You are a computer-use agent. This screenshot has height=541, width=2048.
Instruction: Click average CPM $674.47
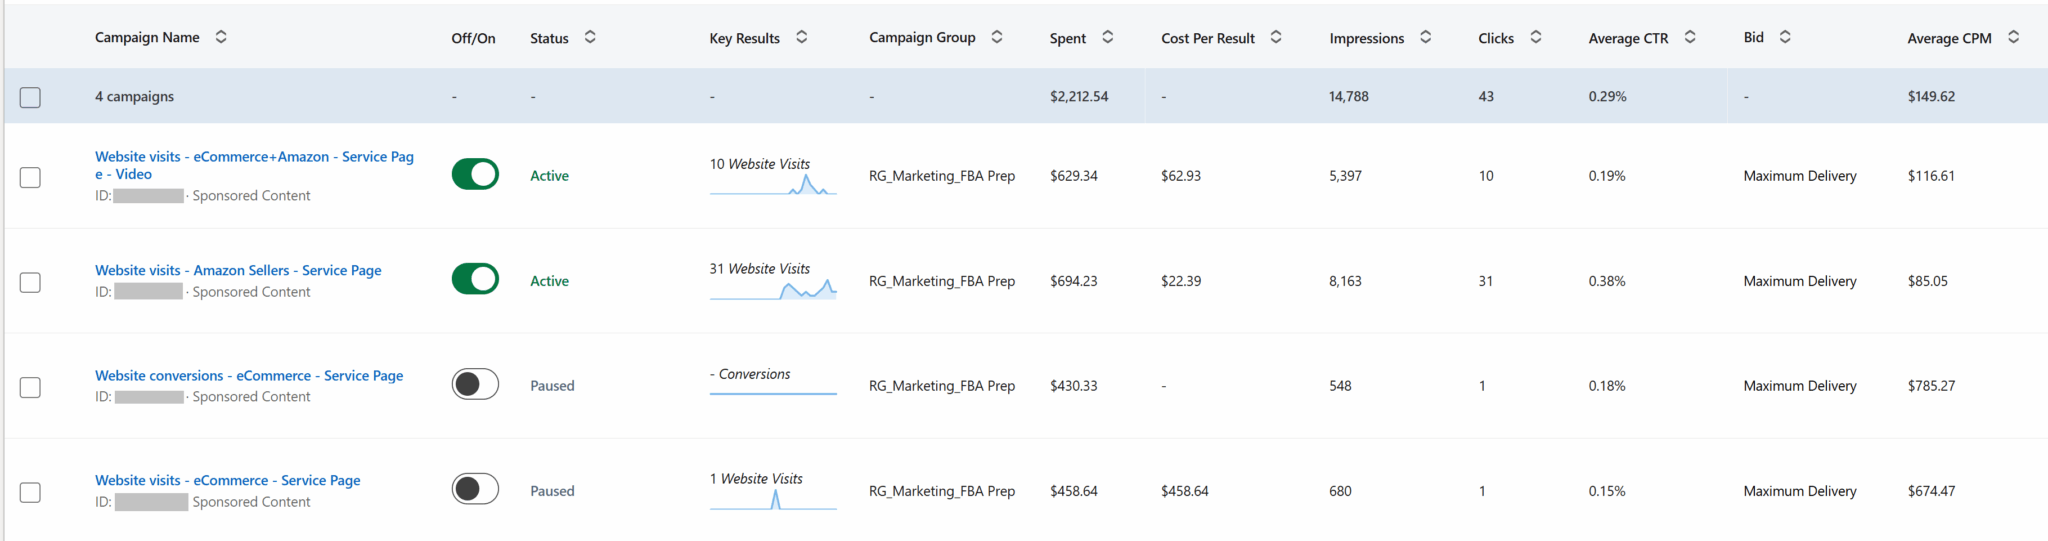pos(1931,491)
